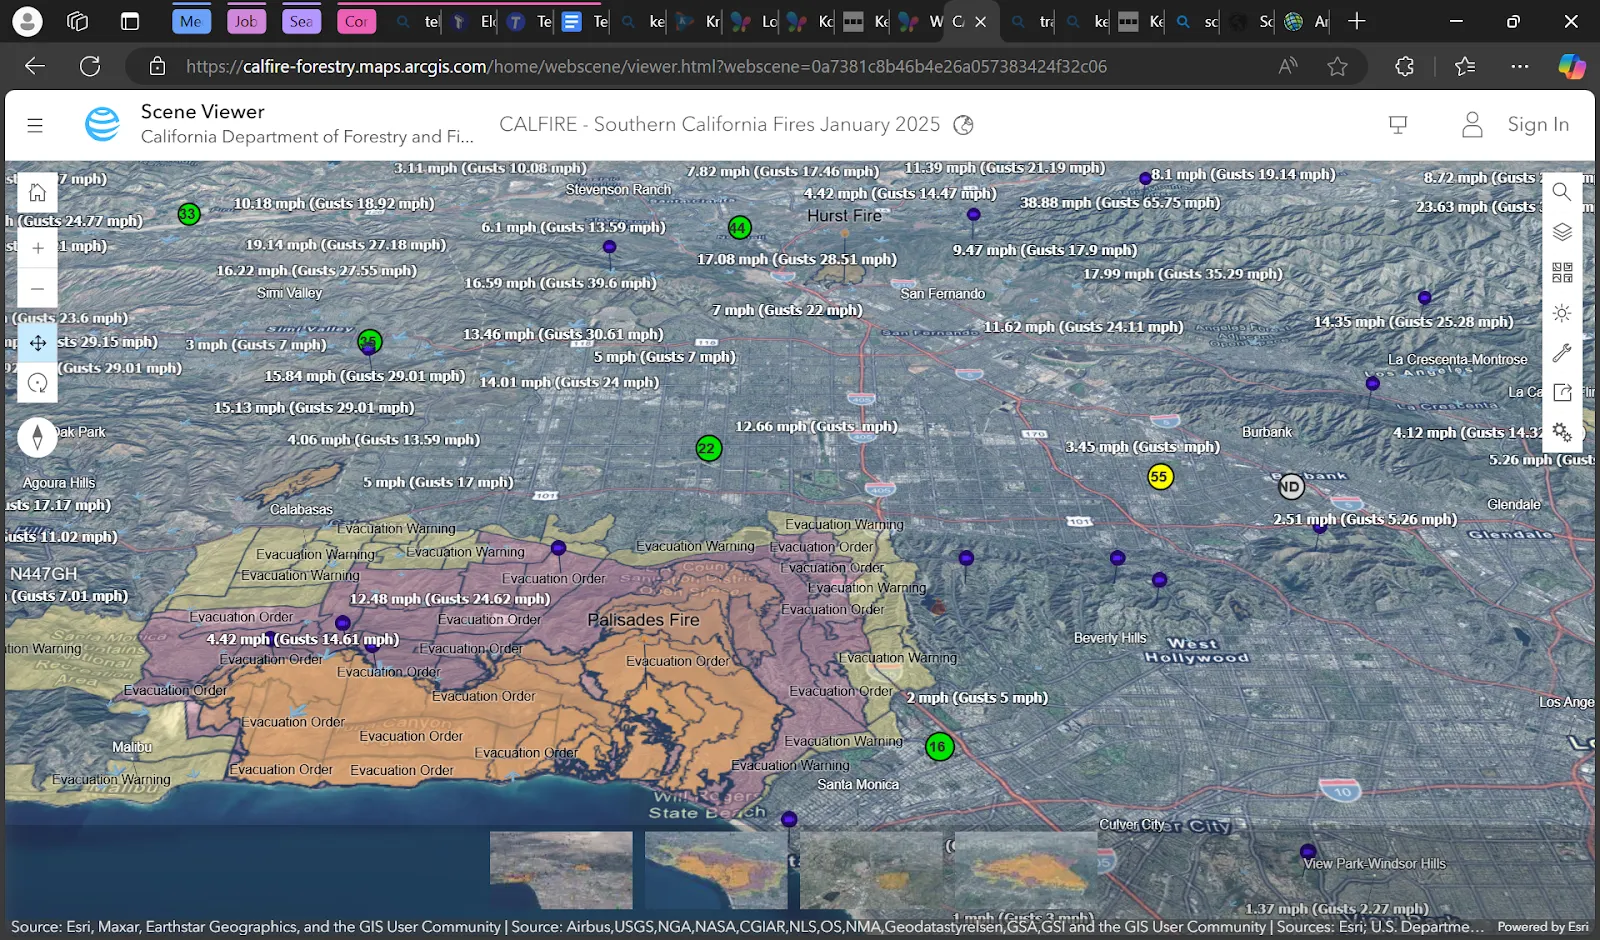Toggle the Rotate navigation mode
The width and height of the screenshot is (1600, 940).
(37, 383)
